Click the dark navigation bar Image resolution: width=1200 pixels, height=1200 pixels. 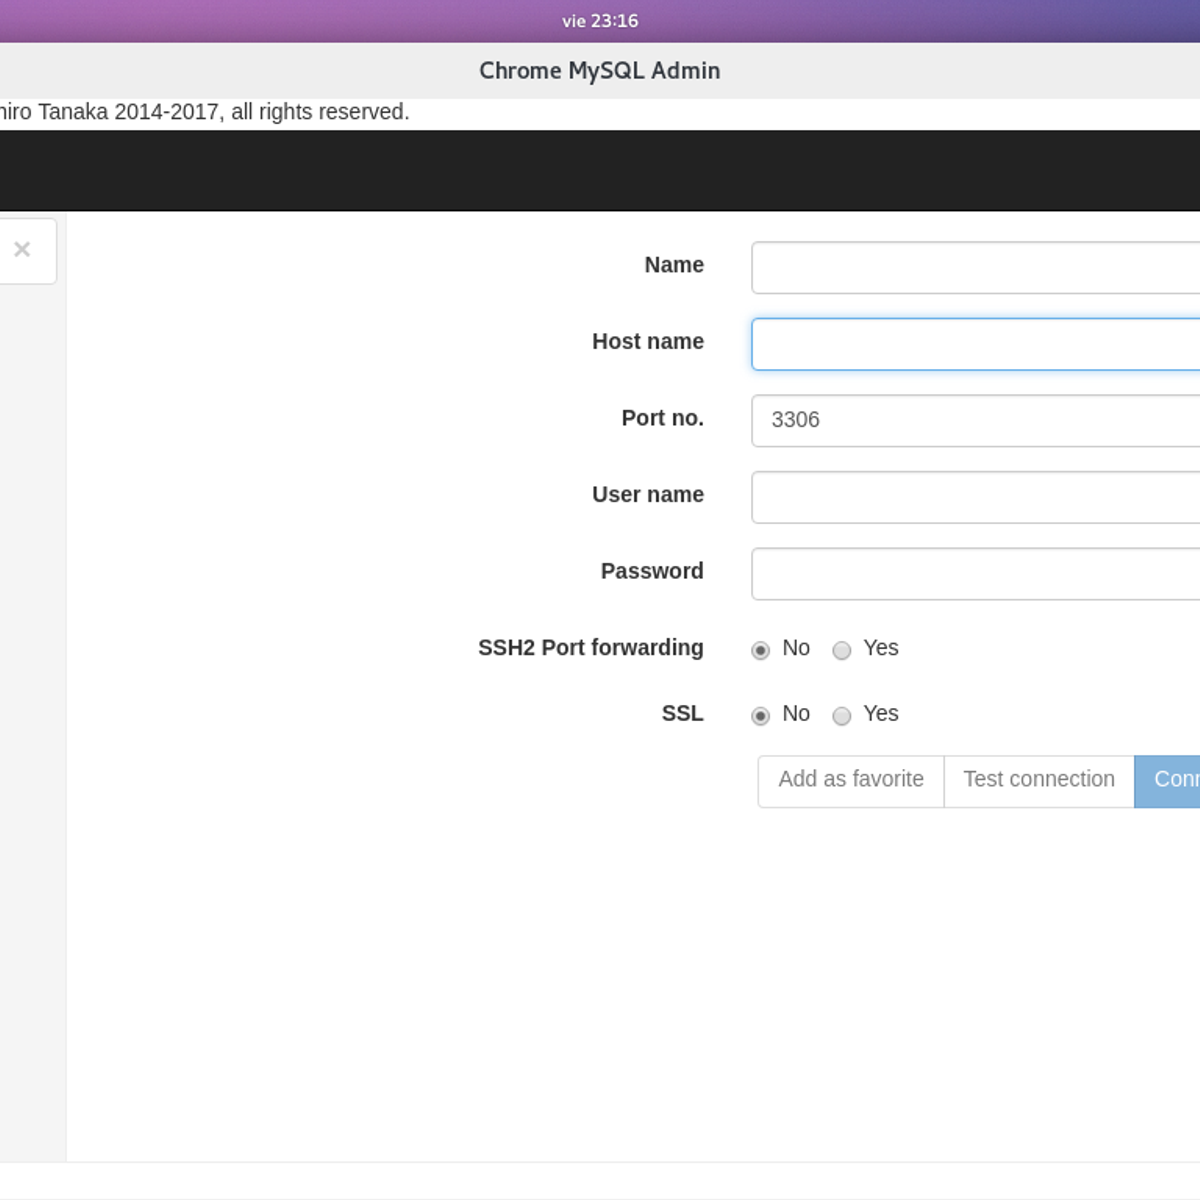(x=600, y=170)
